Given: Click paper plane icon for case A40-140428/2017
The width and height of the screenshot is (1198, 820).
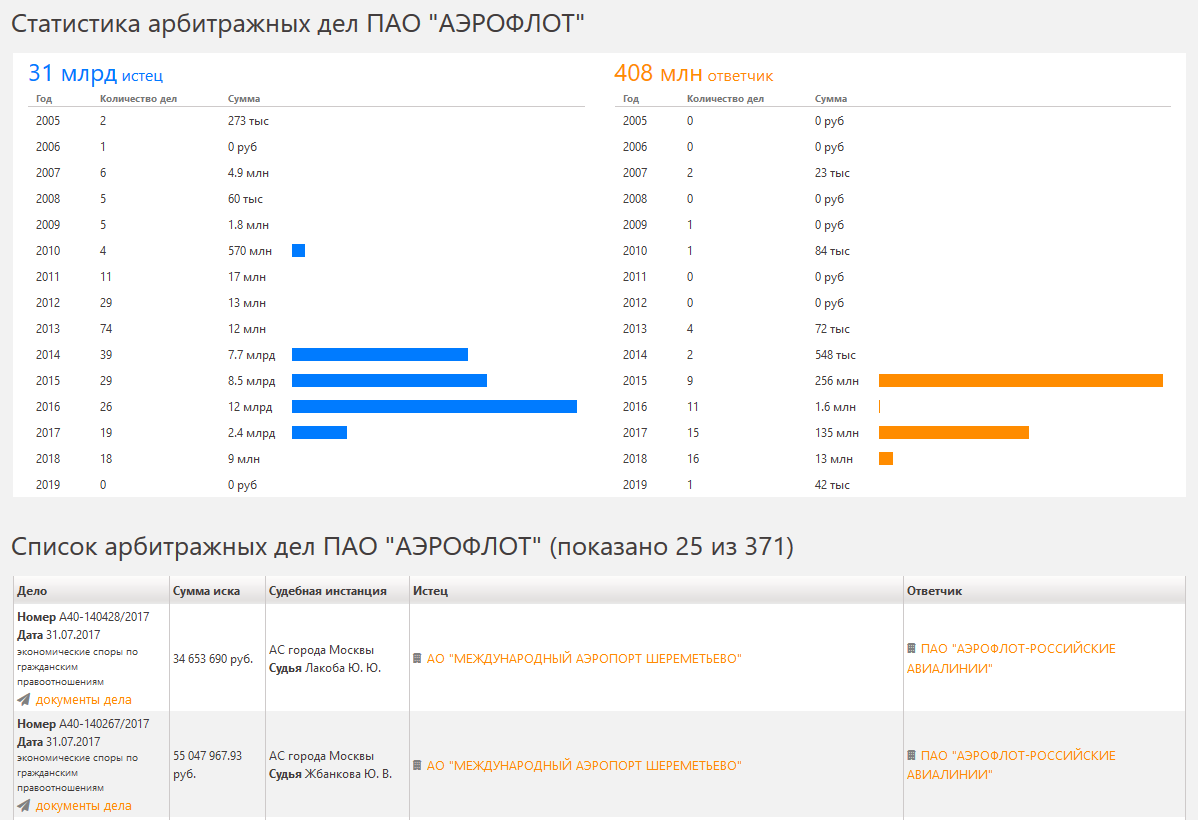Looking at the screenshot, I should 24,699.
